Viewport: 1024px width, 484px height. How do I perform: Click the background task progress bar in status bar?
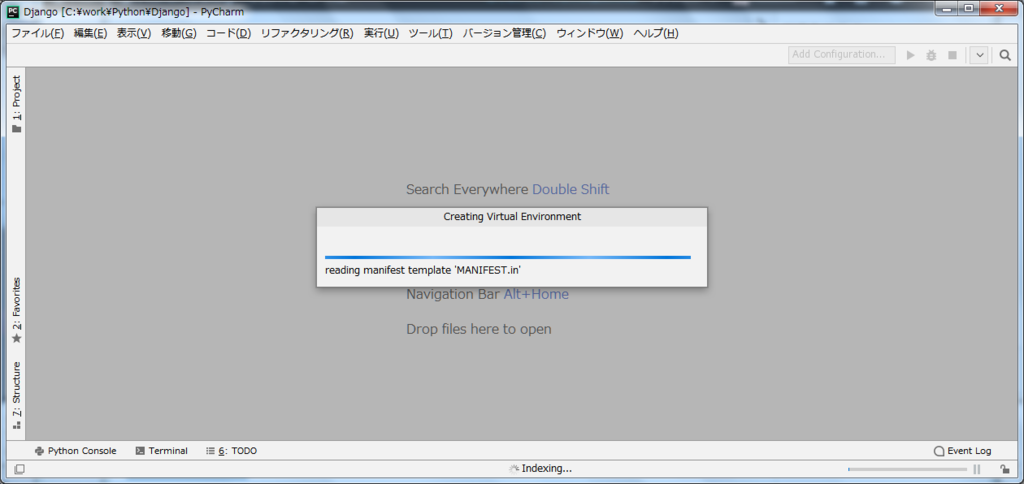(907, 469)
